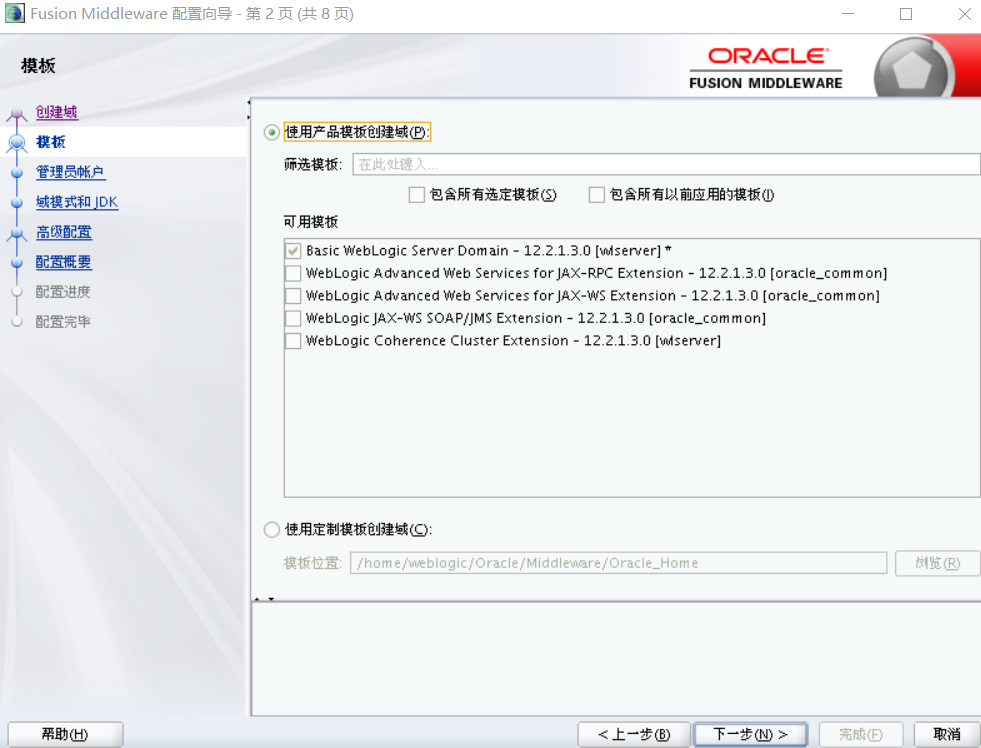Click the 筛选模板 filter input field

point(666,164)
